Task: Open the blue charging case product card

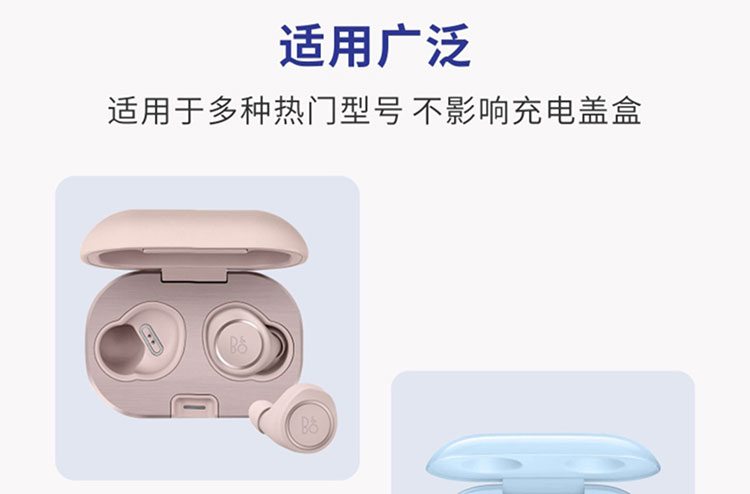Action: click(x=543, y=432)
